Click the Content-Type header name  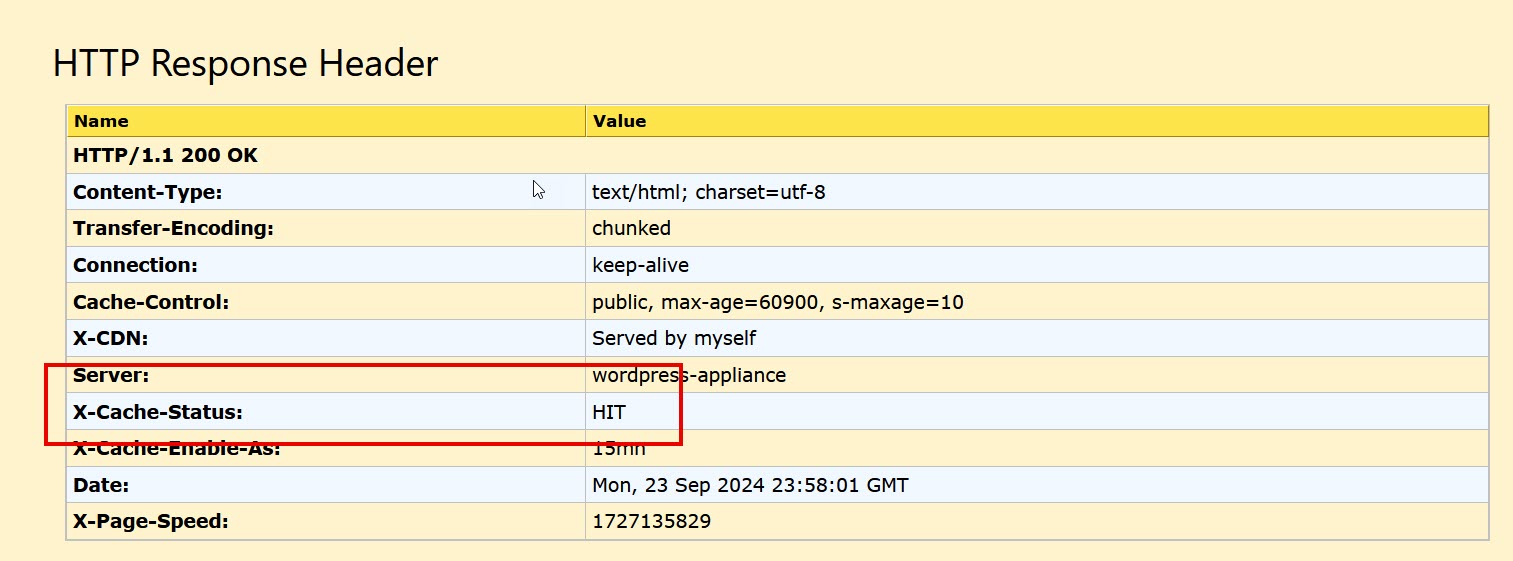pos(147,192)
